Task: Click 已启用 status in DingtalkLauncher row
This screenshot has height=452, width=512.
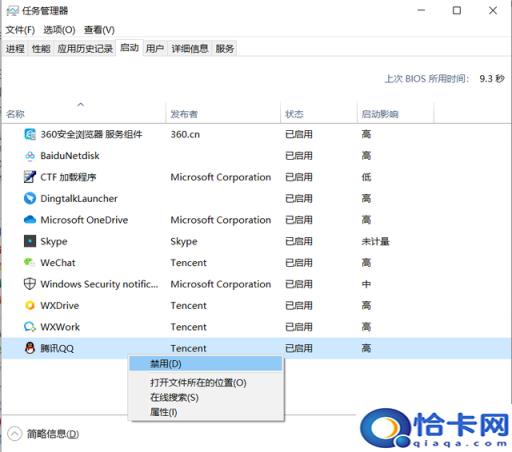Action: (299, 199)
